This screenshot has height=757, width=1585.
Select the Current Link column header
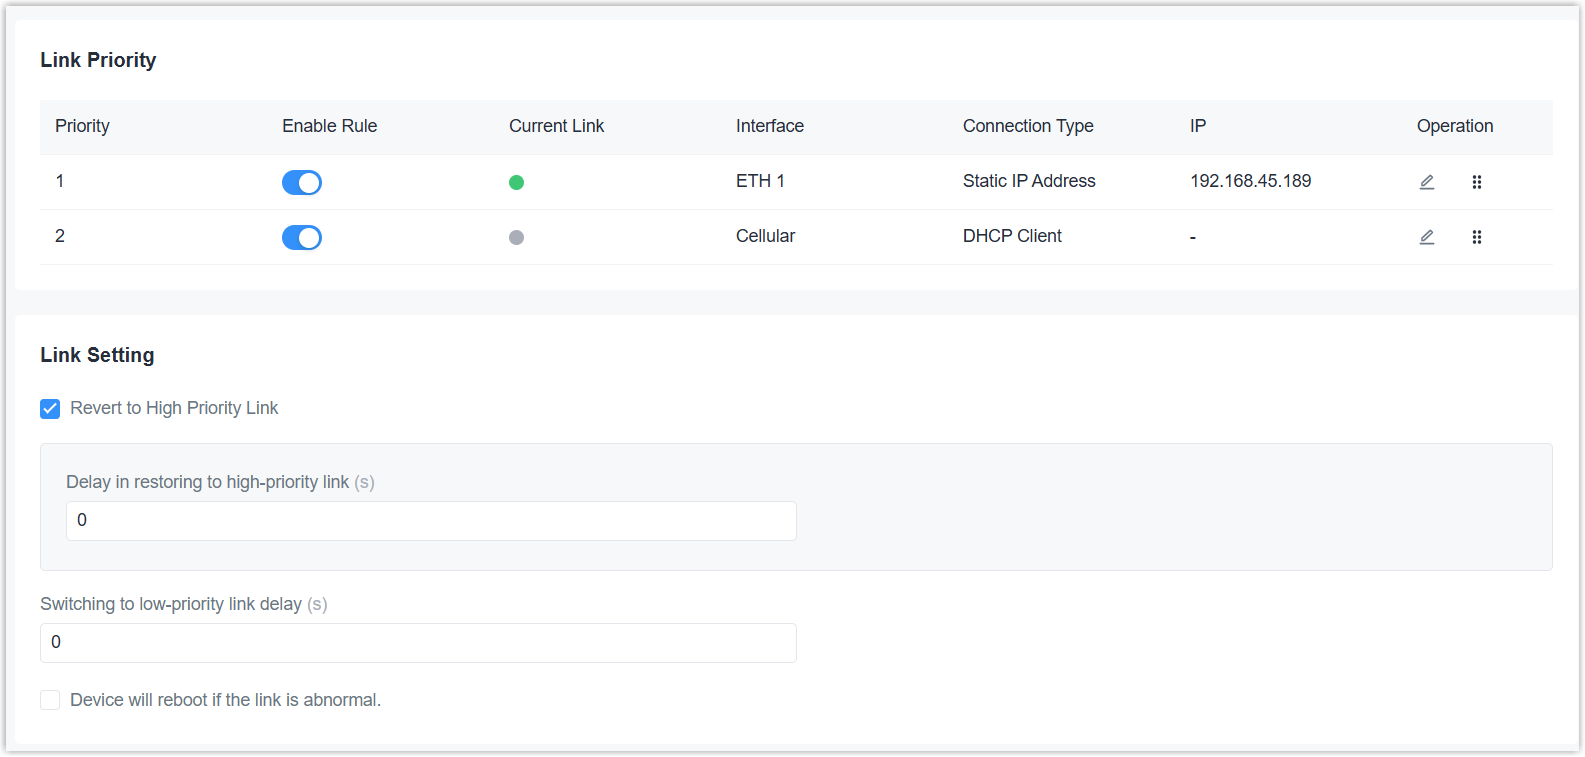(x=556, y=126)
